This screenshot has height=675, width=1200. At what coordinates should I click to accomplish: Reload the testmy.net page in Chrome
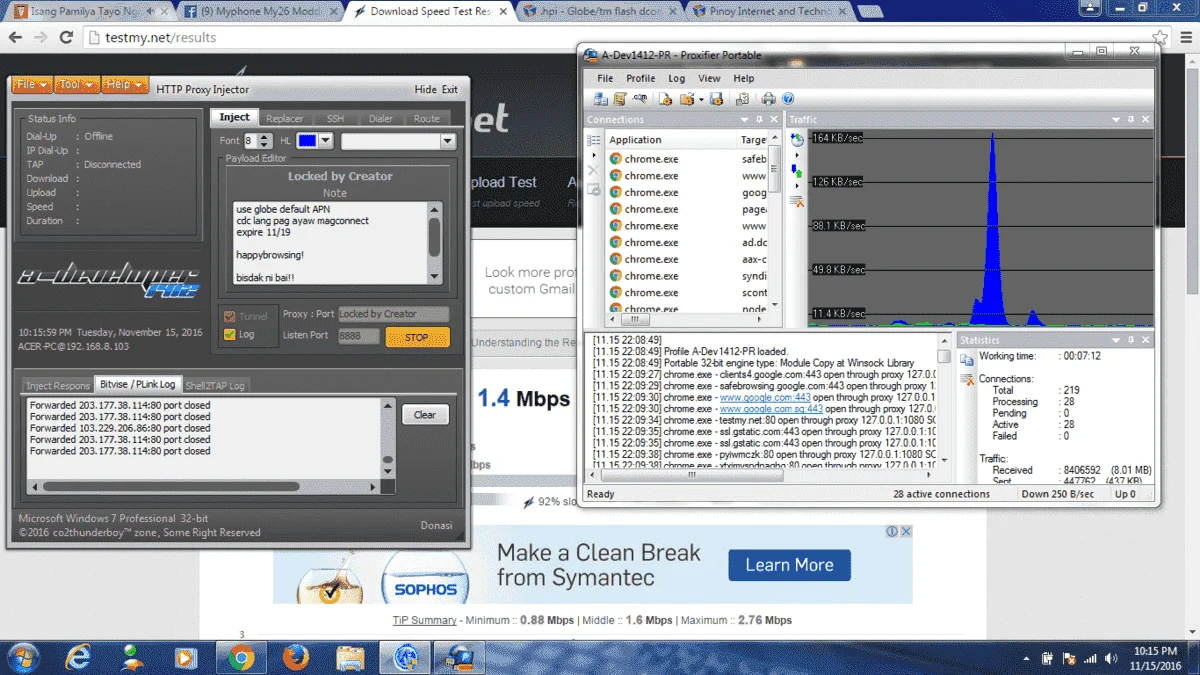(66, 37)
